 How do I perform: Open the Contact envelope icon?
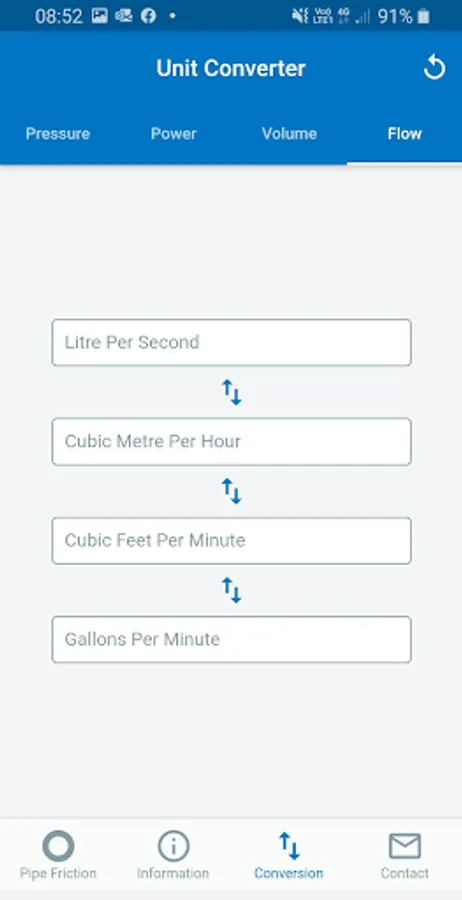405,846
